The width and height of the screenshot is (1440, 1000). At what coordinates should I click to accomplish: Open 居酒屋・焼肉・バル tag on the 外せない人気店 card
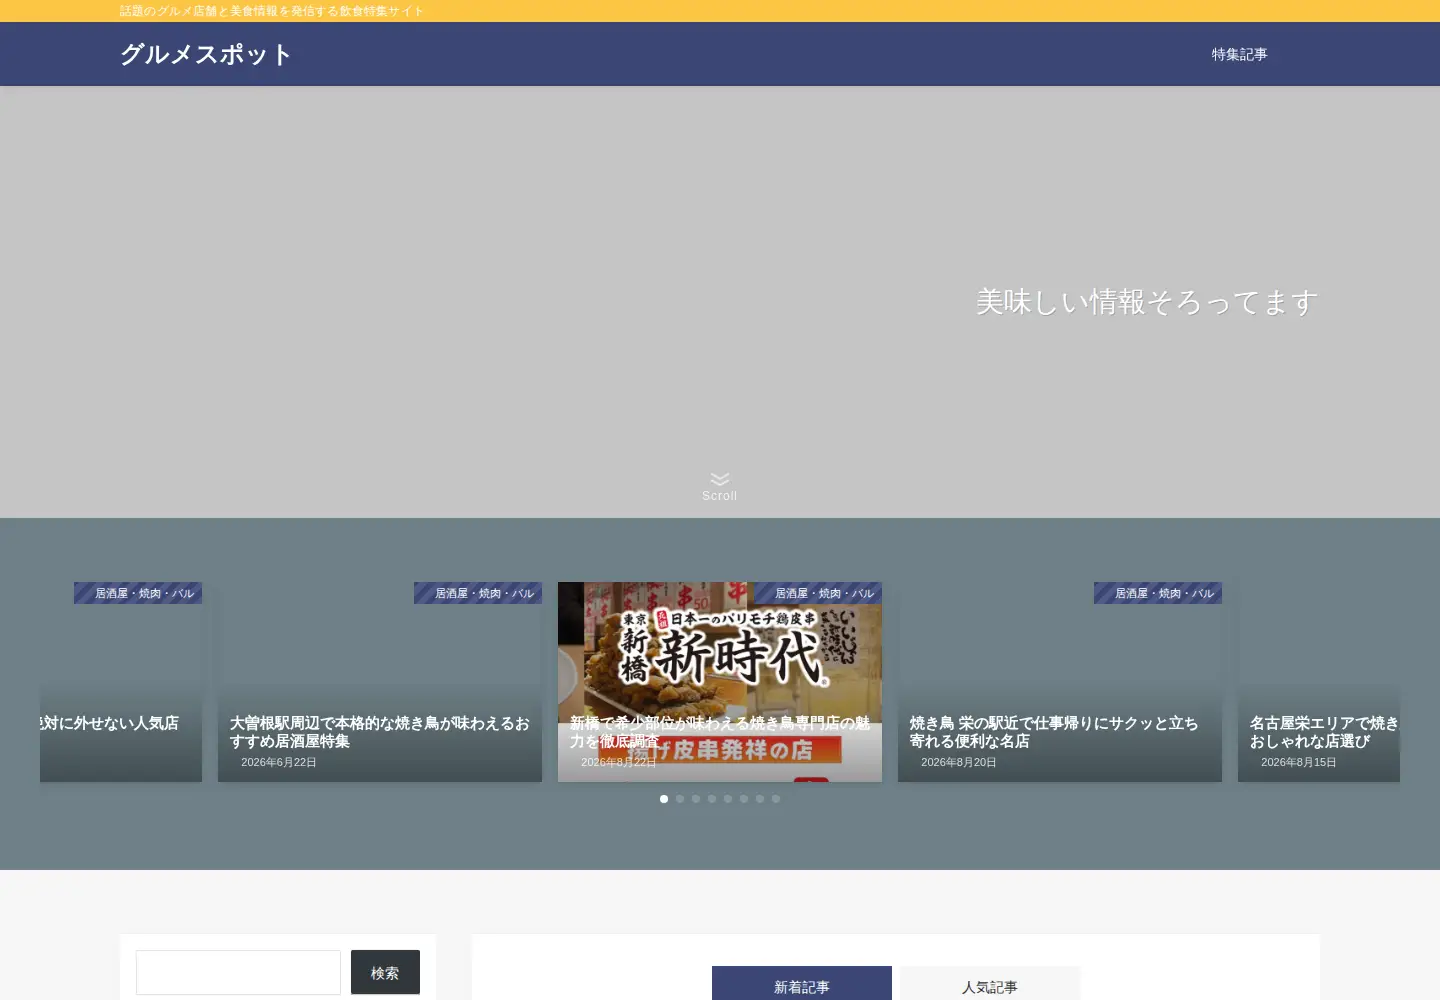click(138, 593)
